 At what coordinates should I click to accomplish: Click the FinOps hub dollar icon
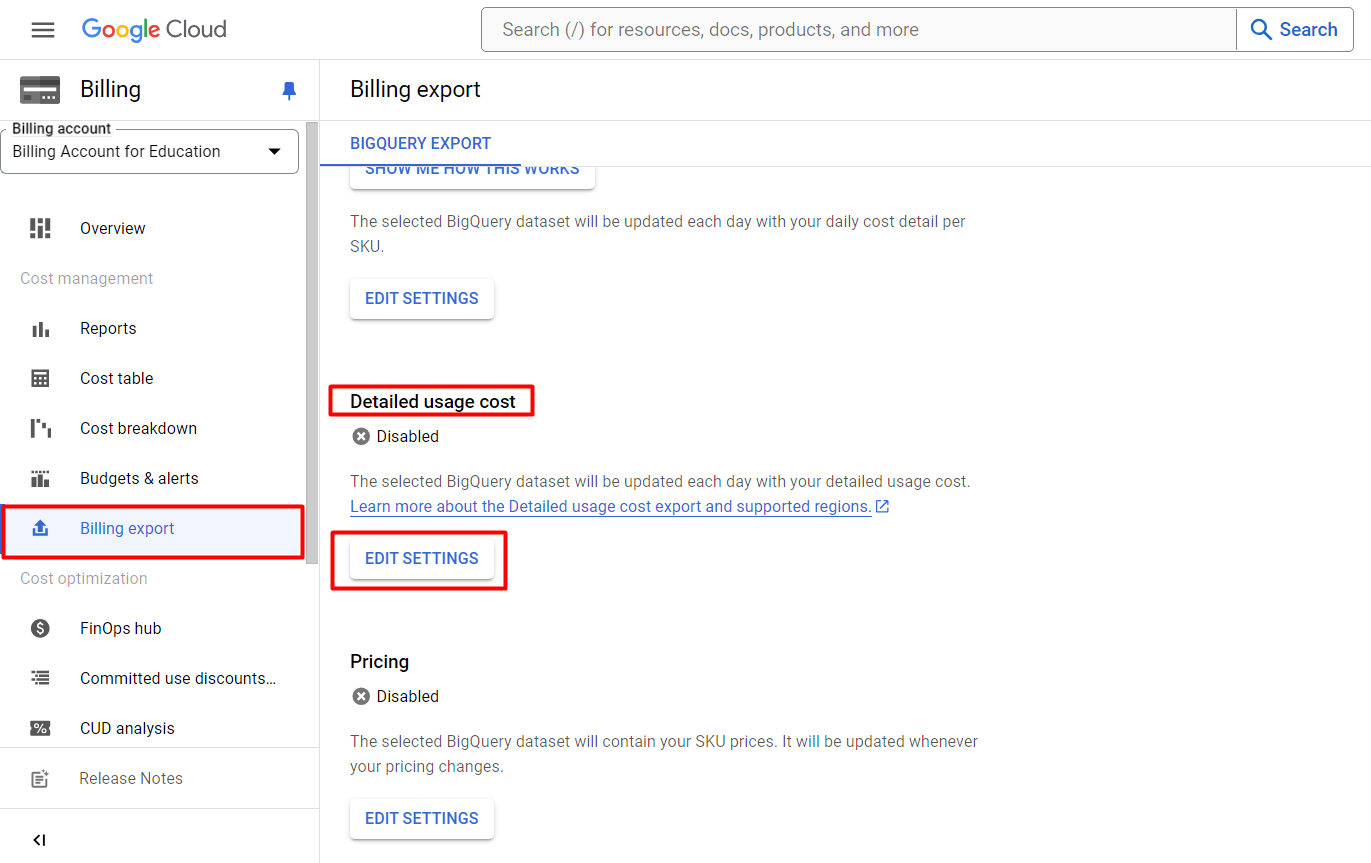tap(40, 628)
